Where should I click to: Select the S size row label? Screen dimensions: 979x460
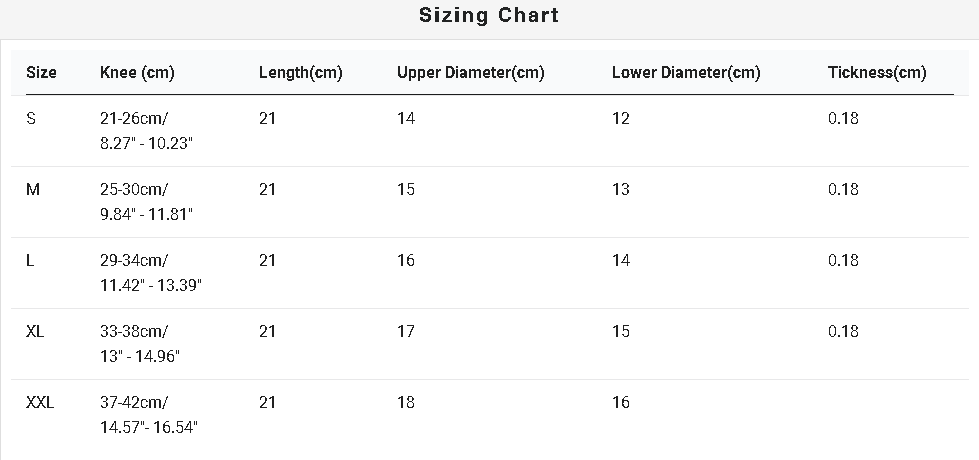pos(31,118)
